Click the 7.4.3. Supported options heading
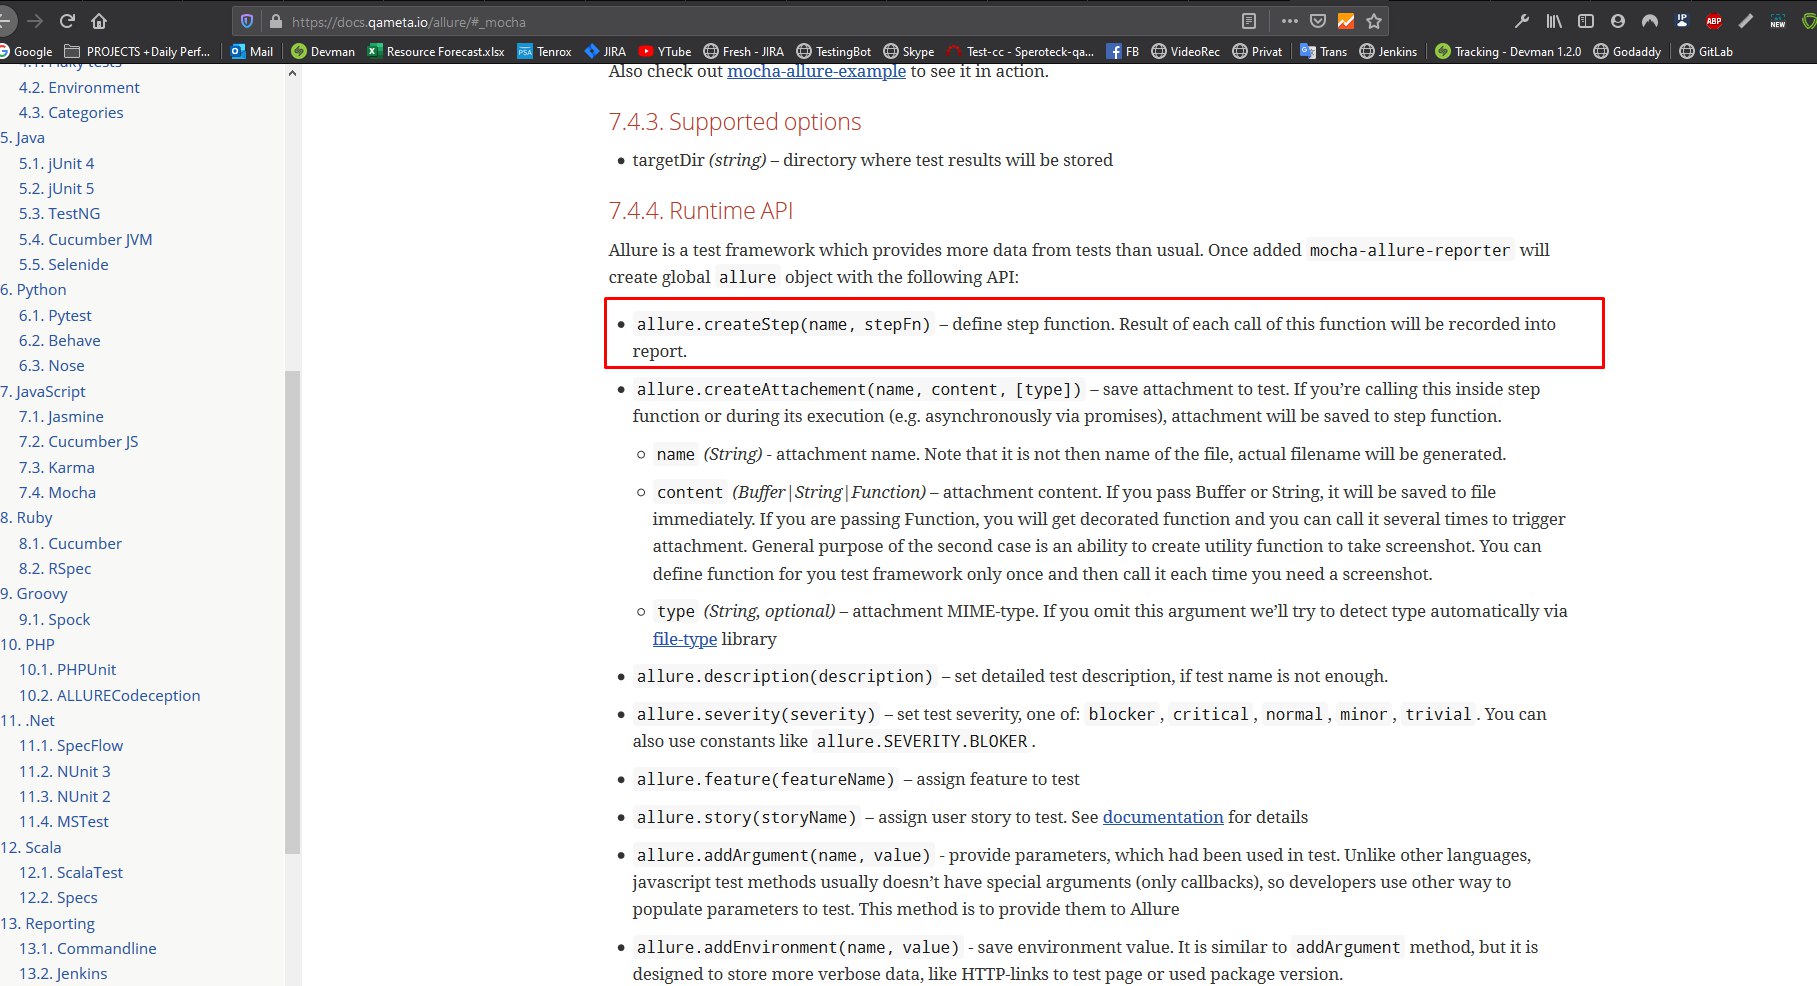Viewport: 1817px width, 986px height. click(x=734, y=122)
